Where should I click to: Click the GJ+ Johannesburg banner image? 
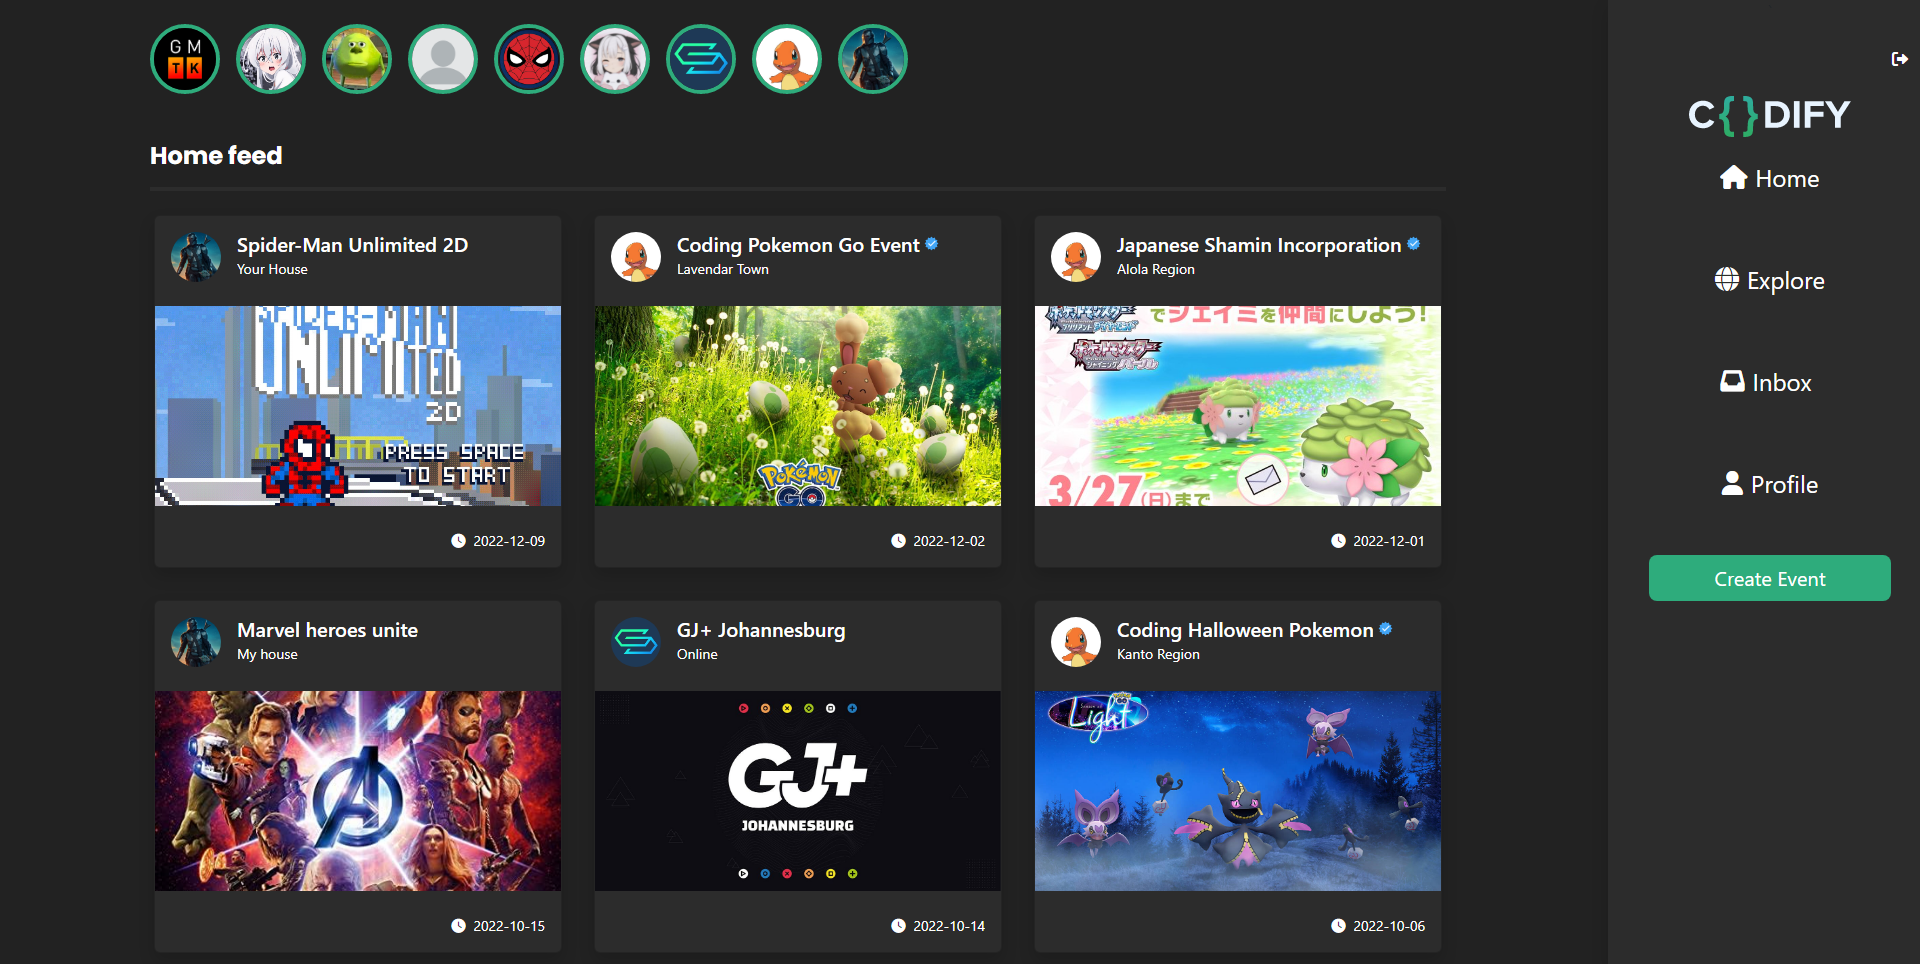[x=798, y=791]
